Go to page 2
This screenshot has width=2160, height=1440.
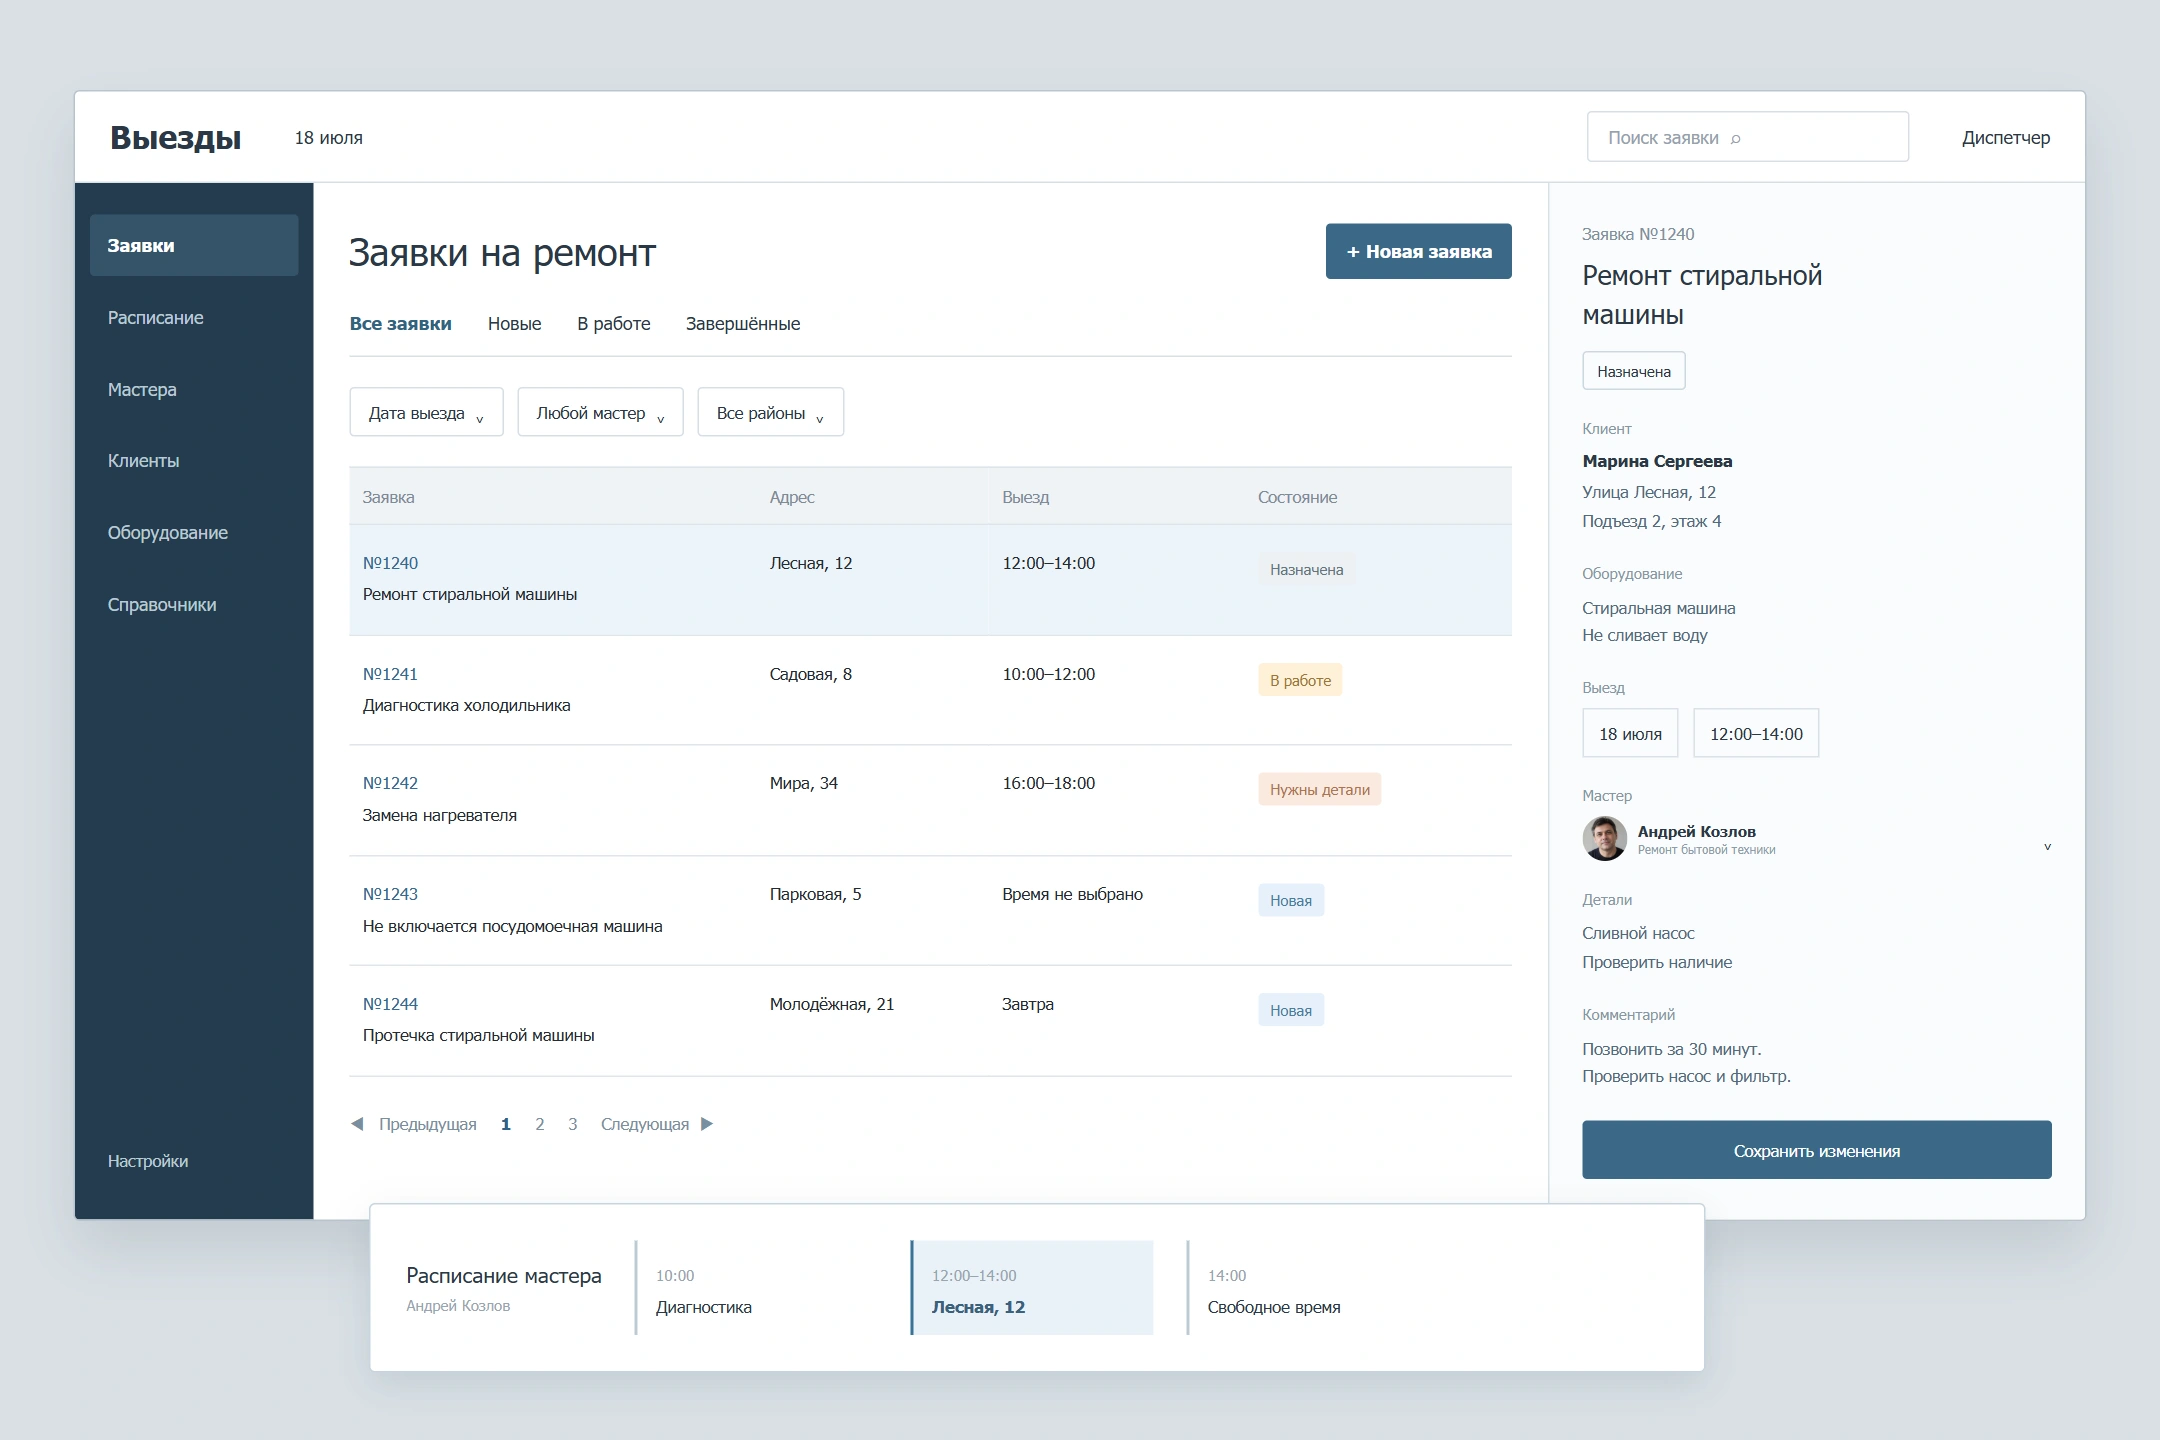(540, 1124)
